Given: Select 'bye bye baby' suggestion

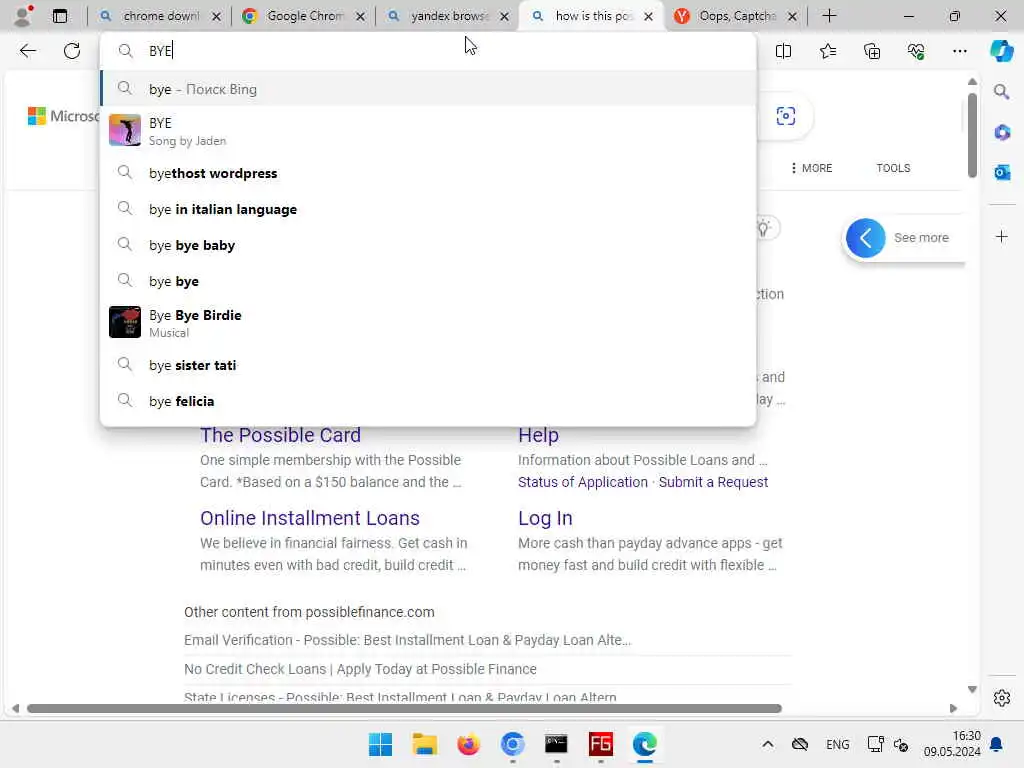Looking at the screenshot, I should [428, 245].
